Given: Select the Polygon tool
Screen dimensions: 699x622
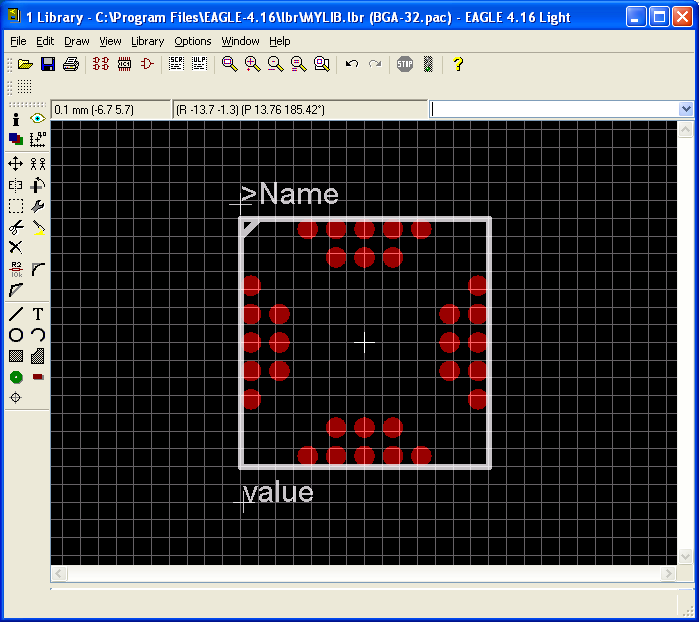Looking at the screenshot, I should [38, 356].
